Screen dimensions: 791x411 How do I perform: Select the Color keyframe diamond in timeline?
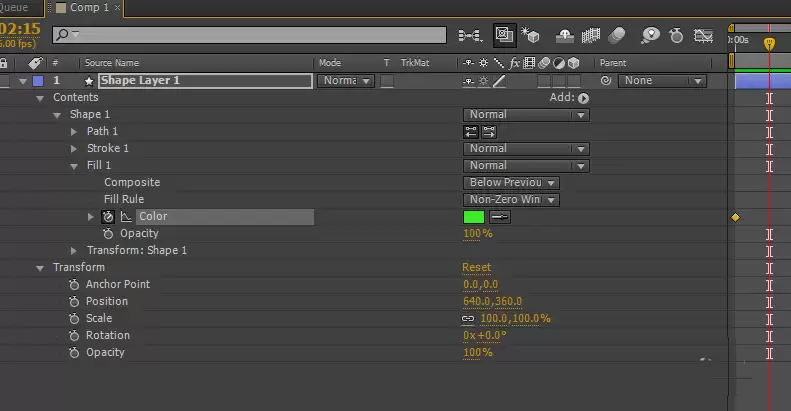click(x=736, y=217)
